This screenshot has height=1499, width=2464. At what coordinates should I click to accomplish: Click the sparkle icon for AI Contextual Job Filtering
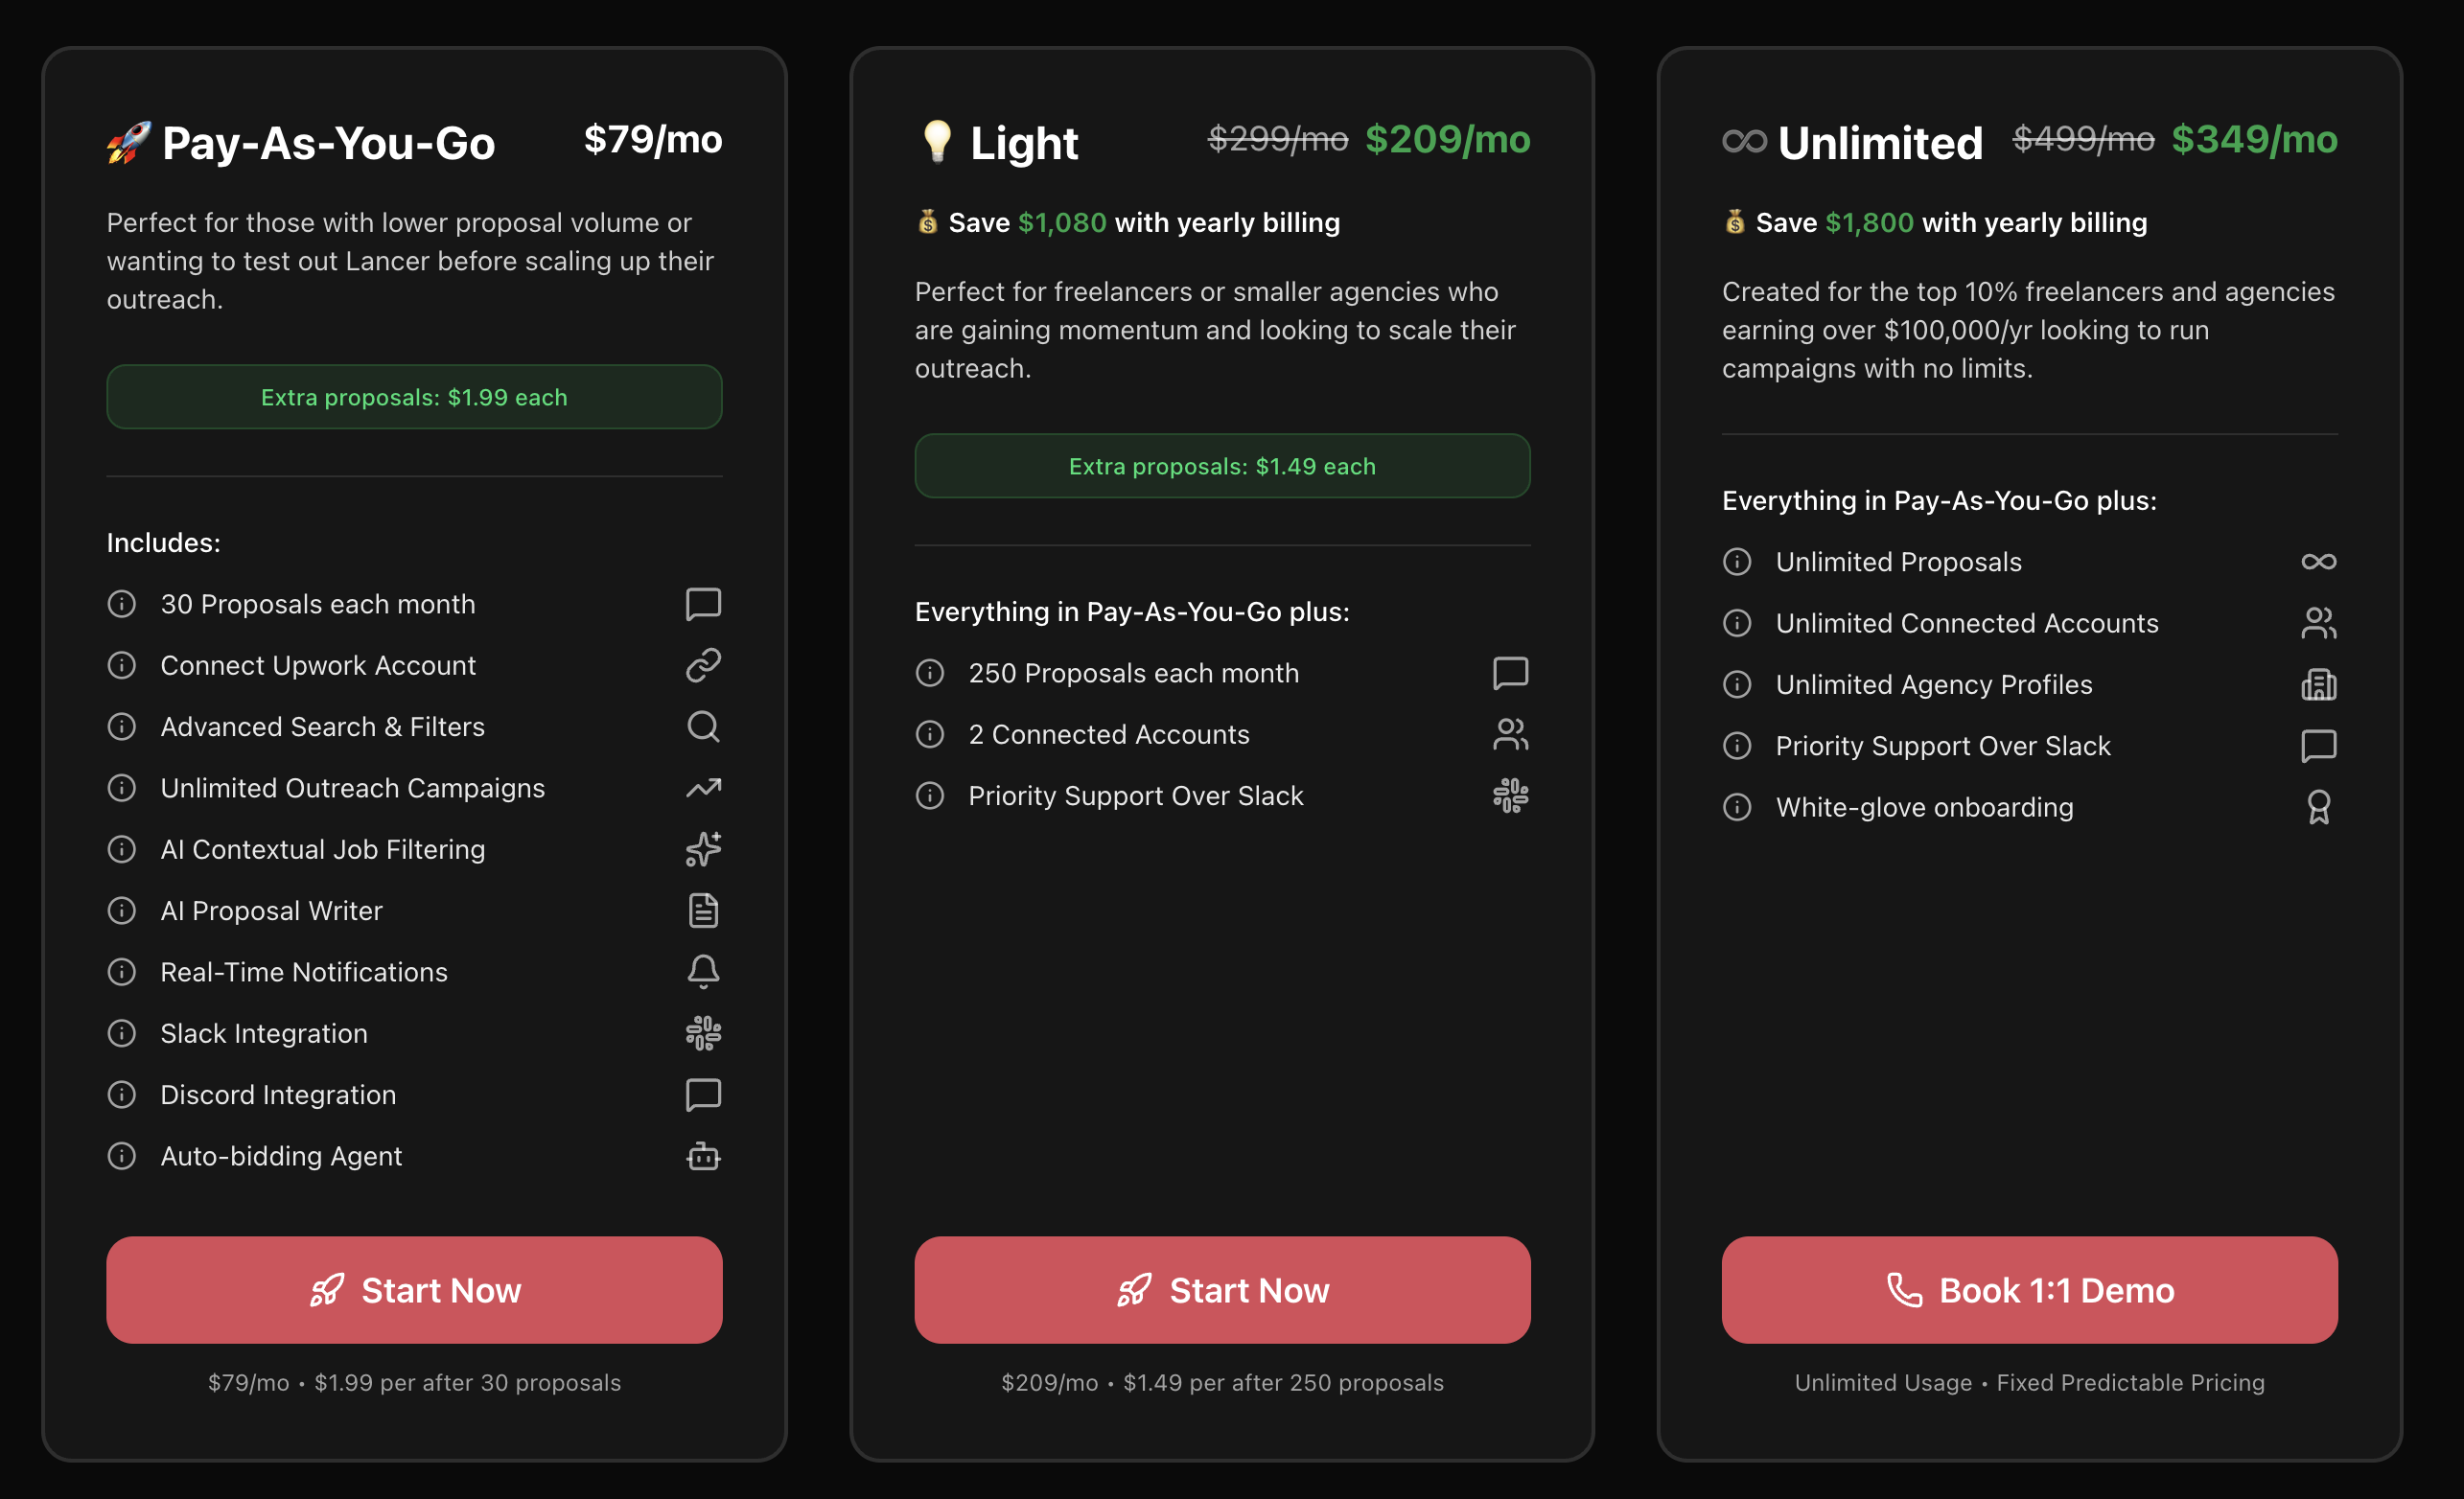(x=703, y=849)
